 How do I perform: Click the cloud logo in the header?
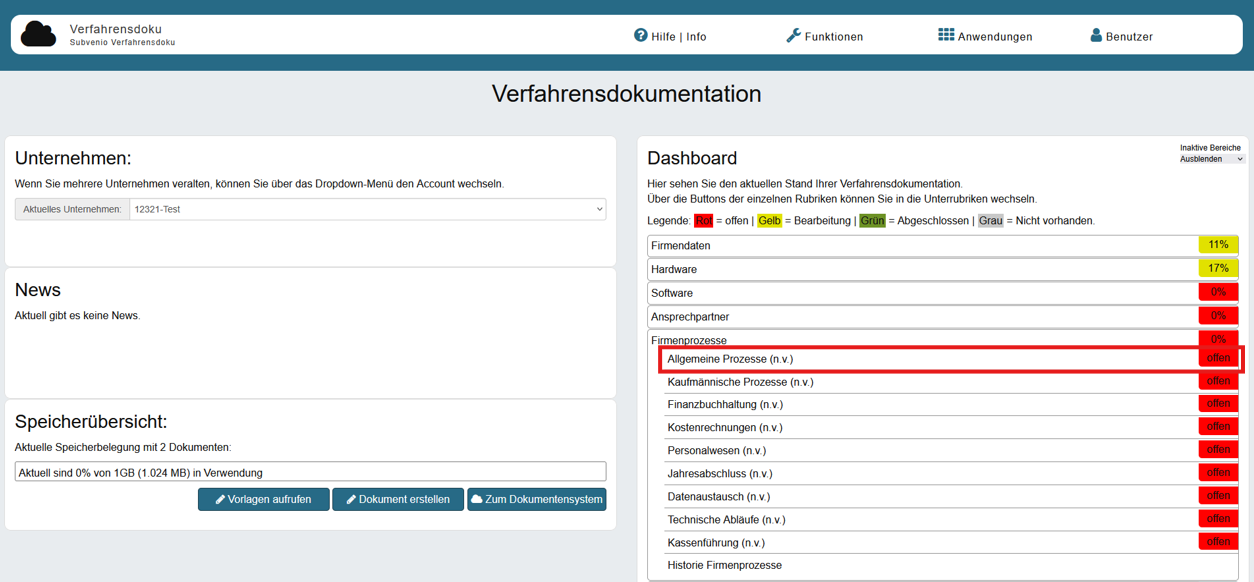(x=38, y=34)
